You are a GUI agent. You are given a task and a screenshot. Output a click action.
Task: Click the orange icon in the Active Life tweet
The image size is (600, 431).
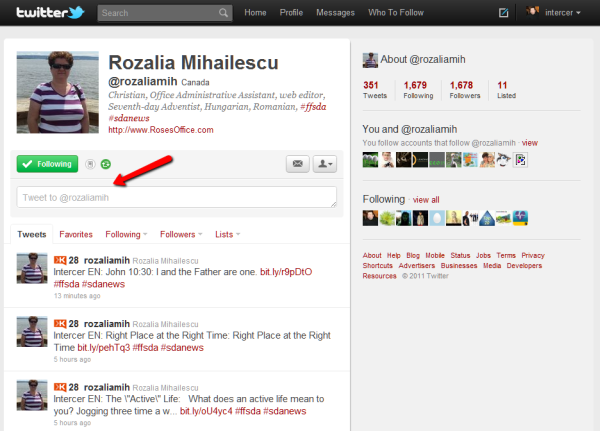pyautogui.click(x=60, y=387)
